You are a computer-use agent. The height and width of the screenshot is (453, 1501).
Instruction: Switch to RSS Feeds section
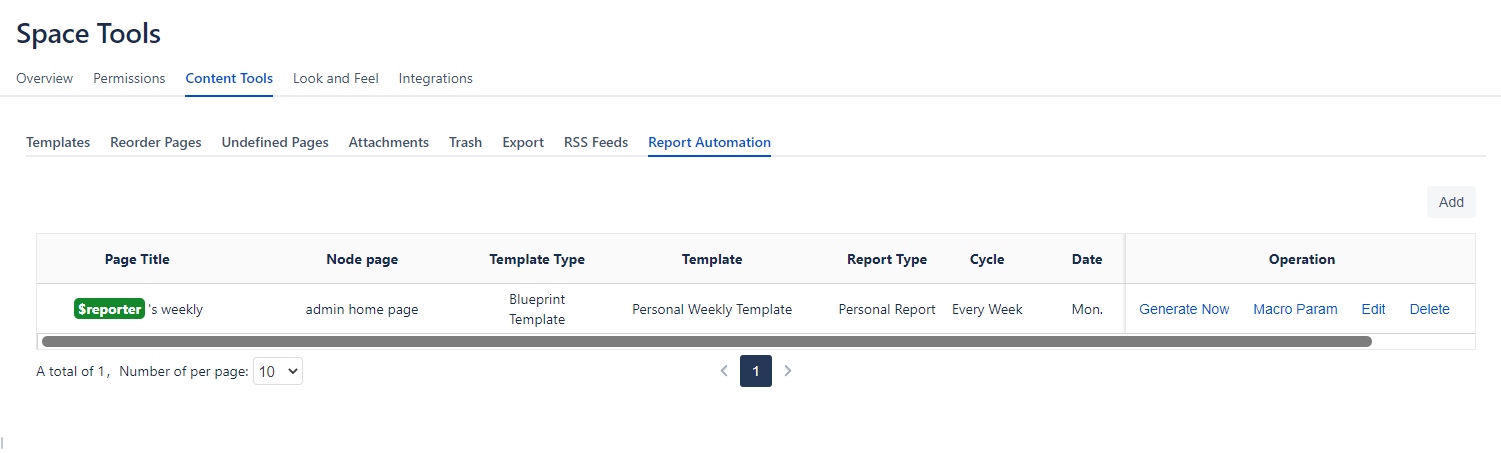595,142
